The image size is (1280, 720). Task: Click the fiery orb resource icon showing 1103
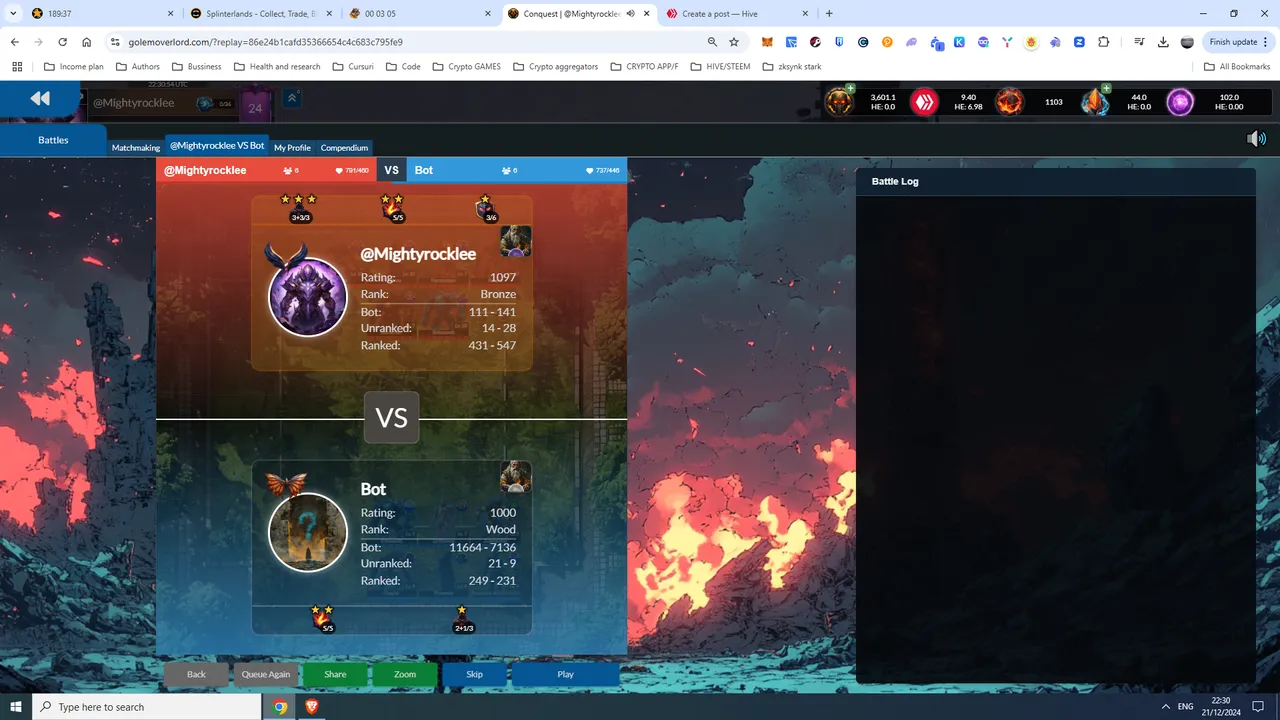tap(1009, 102)
